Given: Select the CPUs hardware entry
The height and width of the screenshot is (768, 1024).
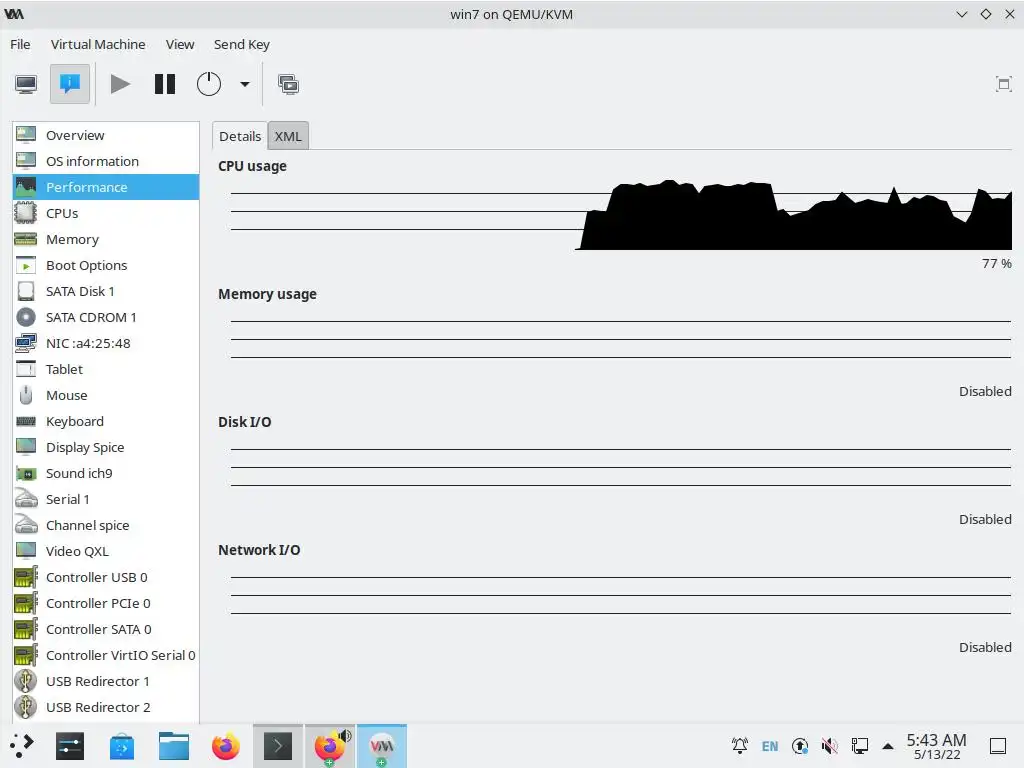Looking at the screenshot, I should pos(106,214).
